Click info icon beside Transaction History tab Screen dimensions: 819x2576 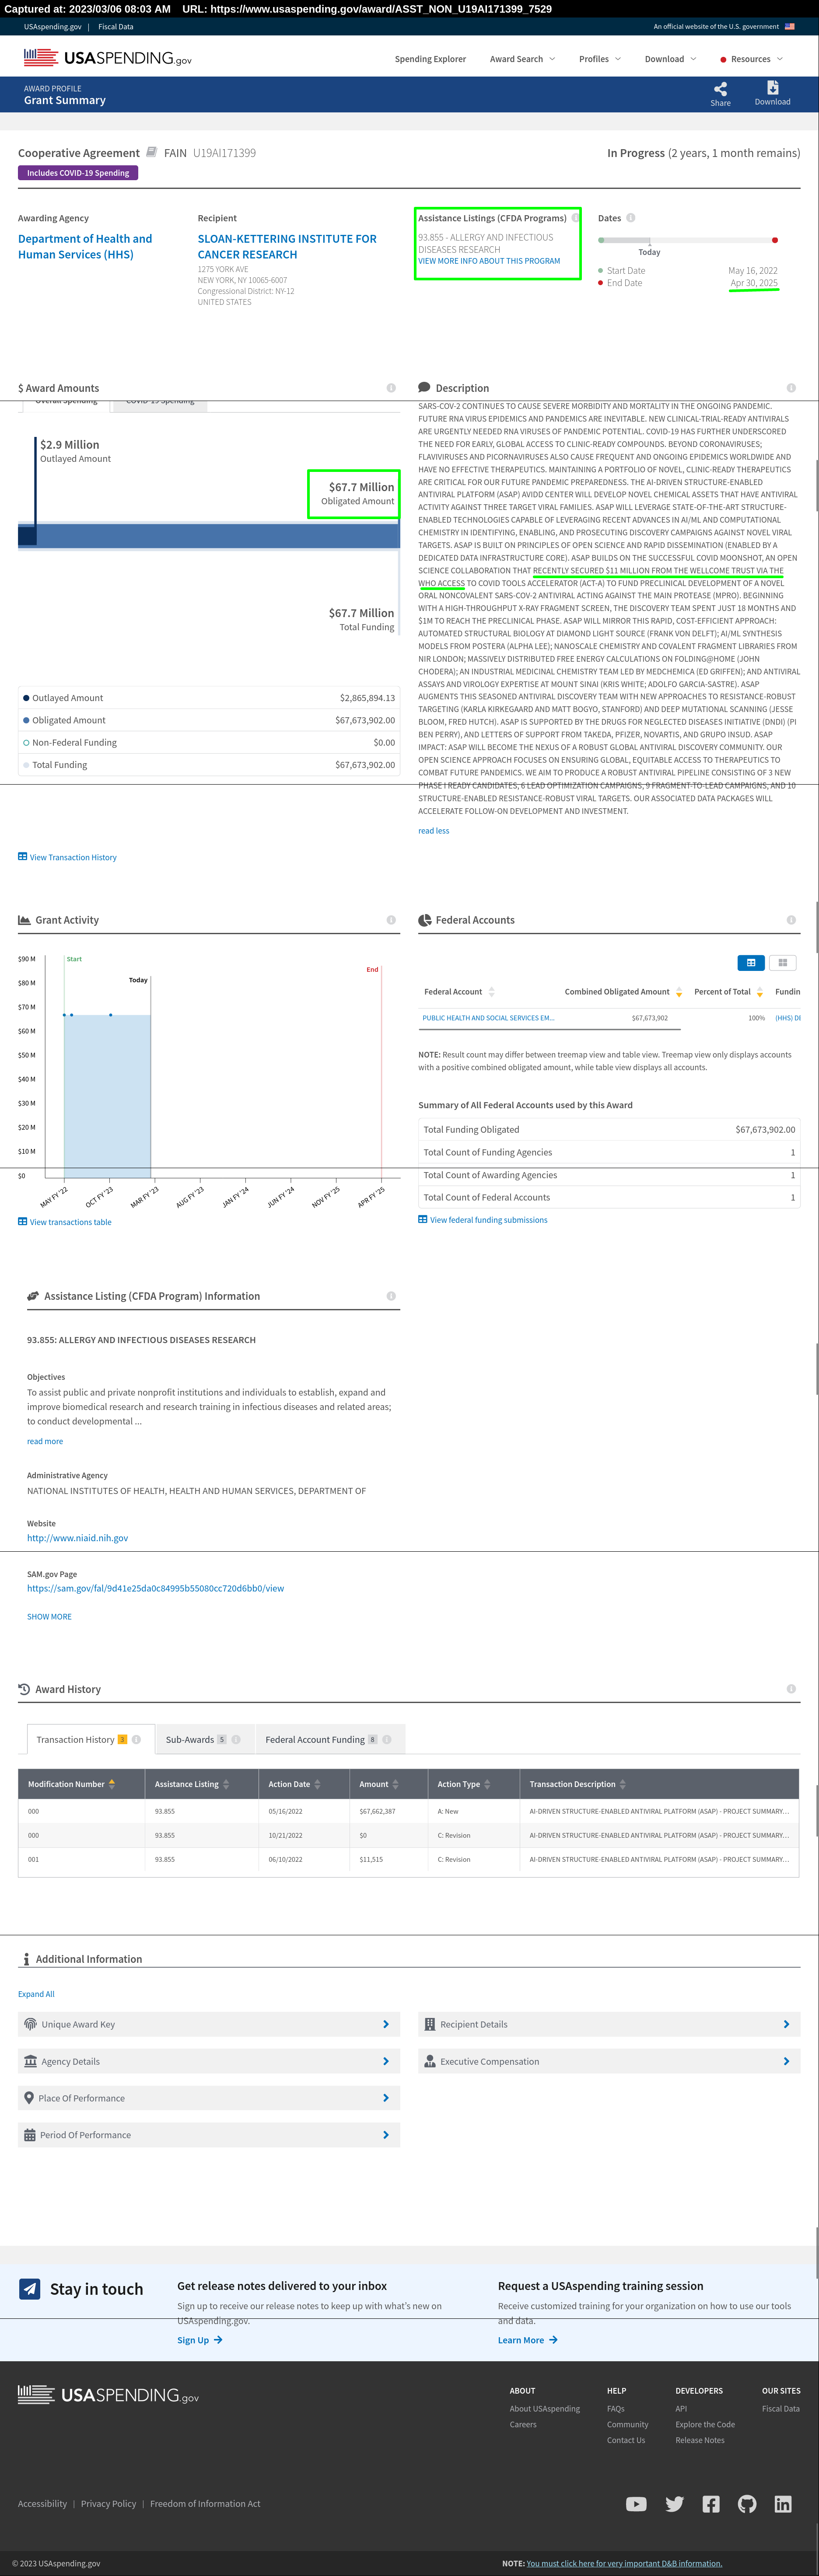(136, 1739)
